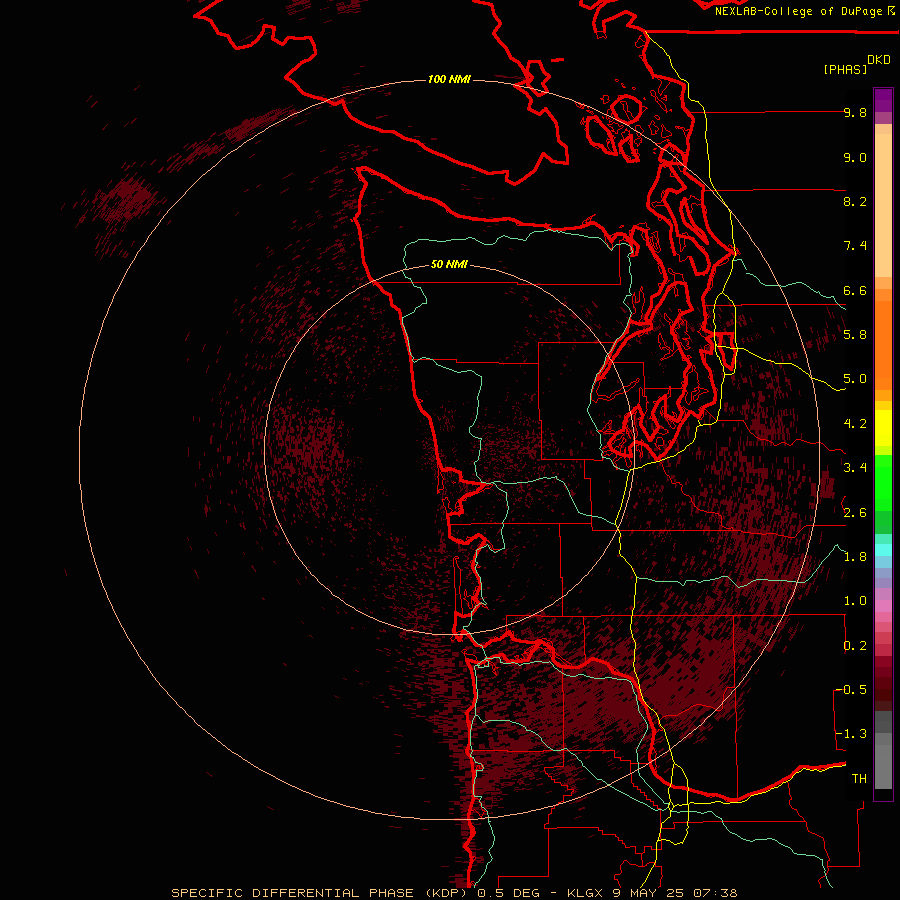Click the 5.0 scale value
Viewport: 900px width, 900px height.
855,379
